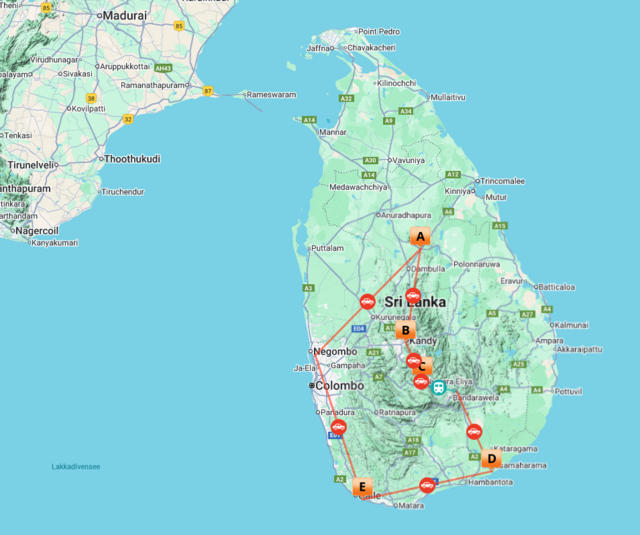Viewport: 640px width, 535px height.
Task: Select waypoint marker E near Galle
Action: pyautogui.click(x=362, y=488)
